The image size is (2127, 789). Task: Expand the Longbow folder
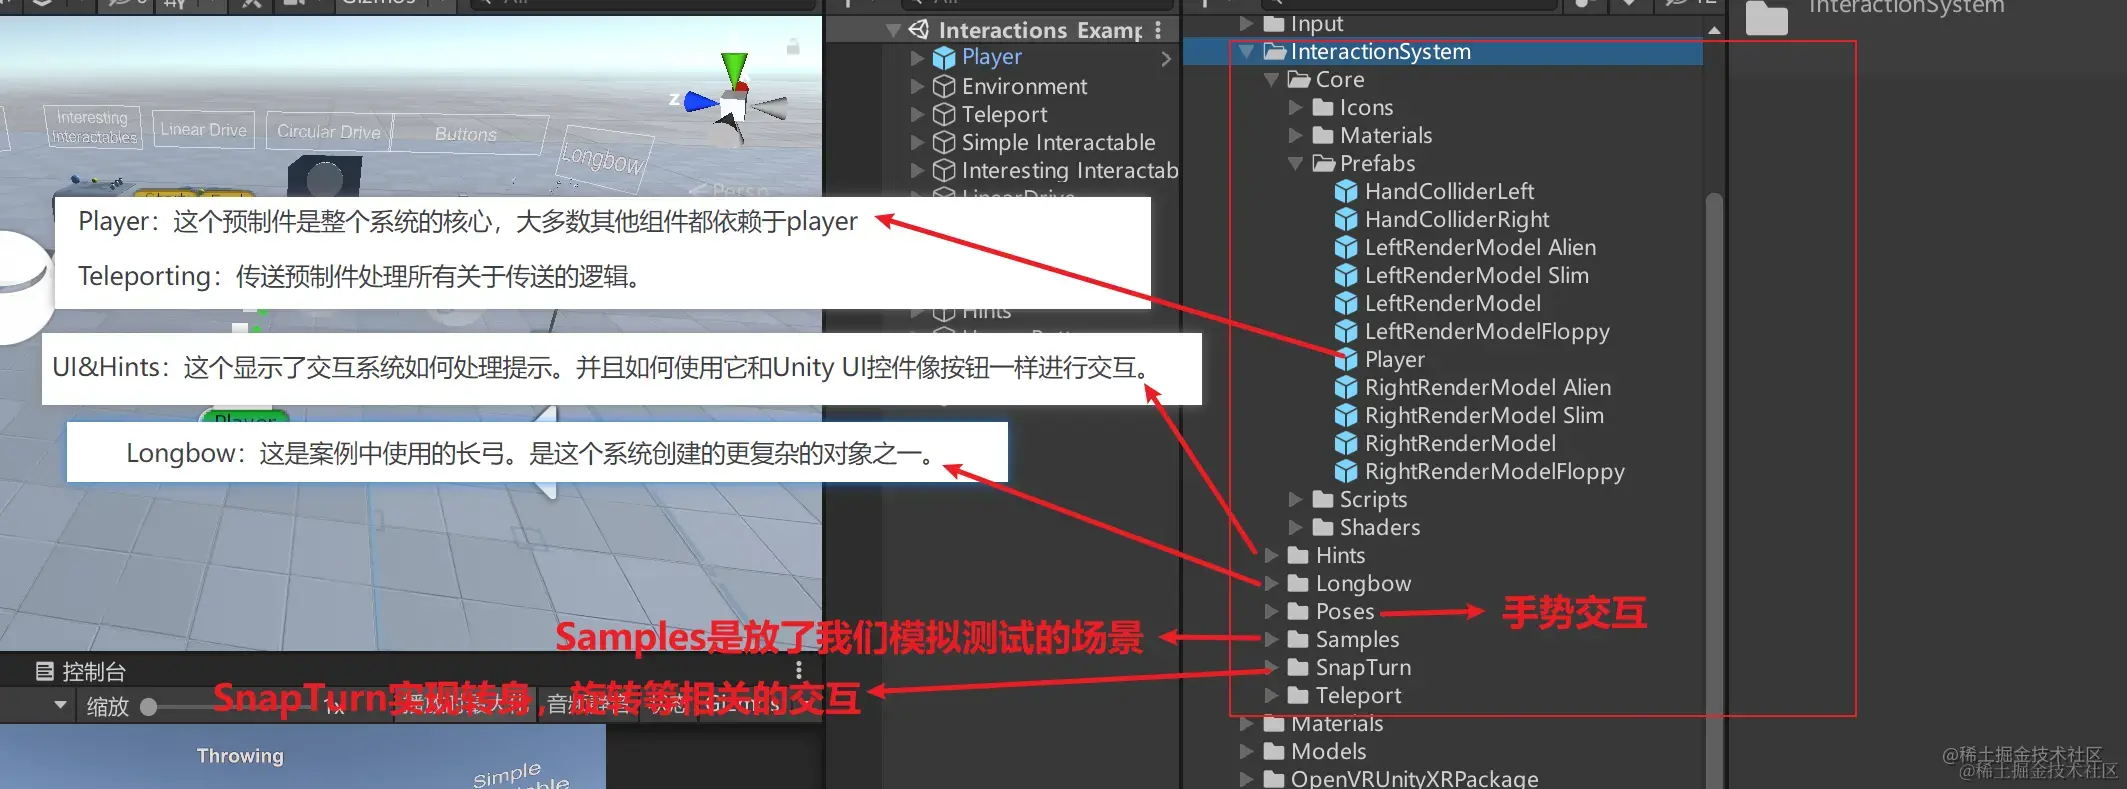(1271, 583)
